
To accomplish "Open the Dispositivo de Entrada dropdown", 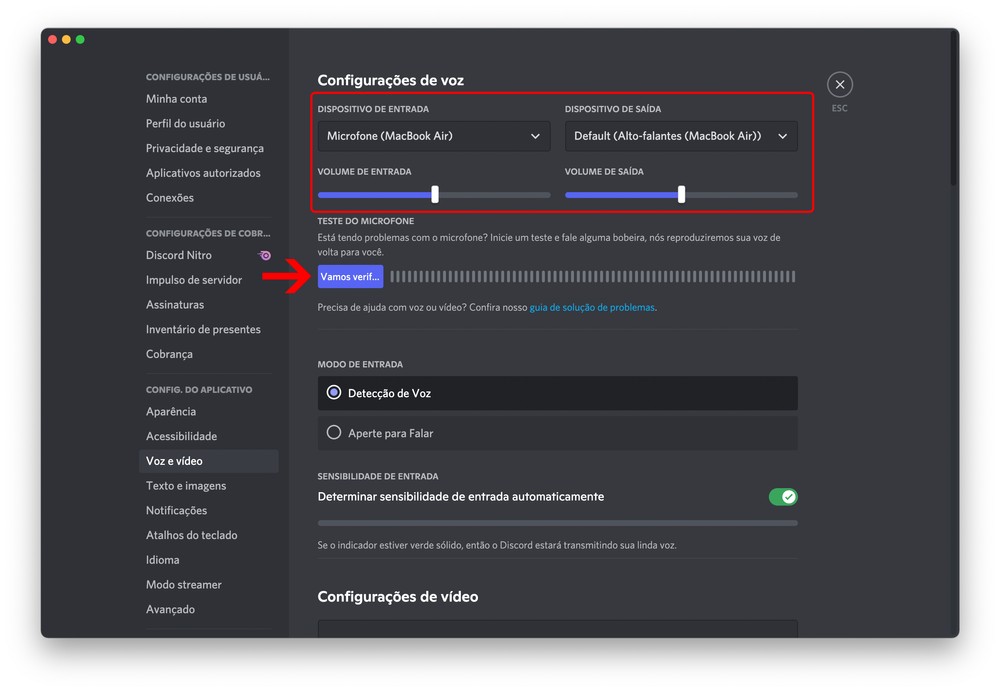I will (433, 136).
